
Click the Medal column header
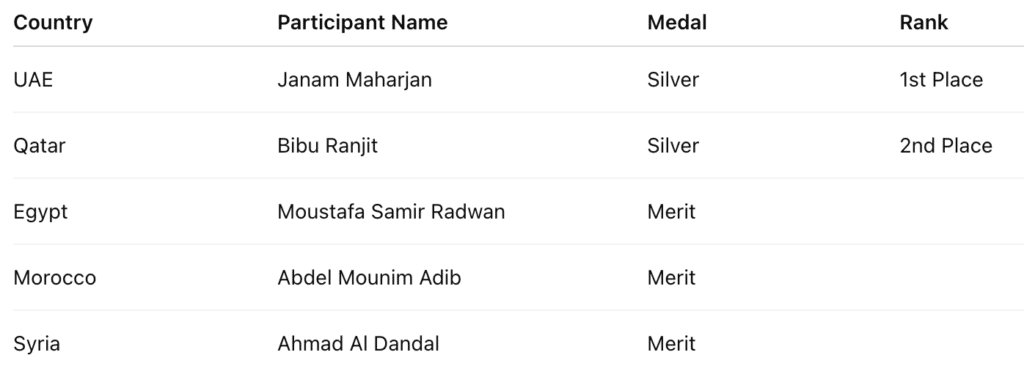pyautogui.click(x=677, y=22)
